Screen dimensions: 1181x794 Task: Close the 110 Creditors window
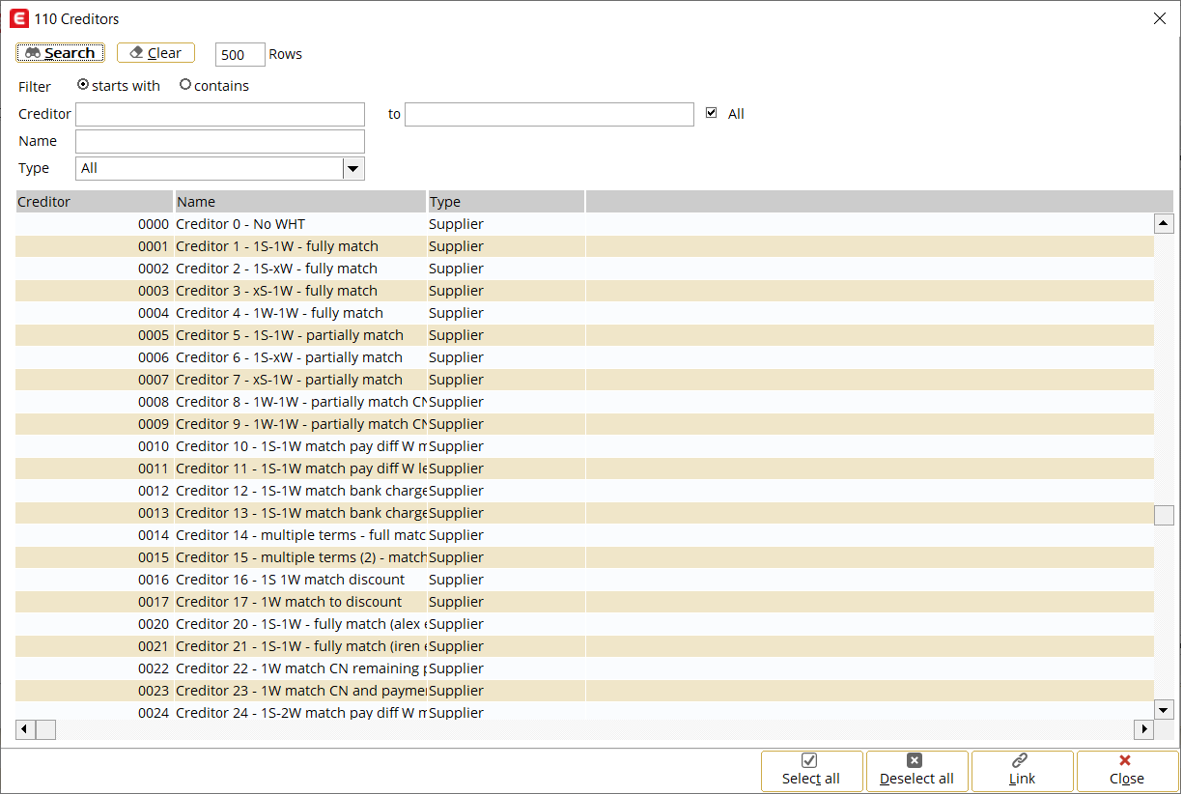click(1160, 19)
